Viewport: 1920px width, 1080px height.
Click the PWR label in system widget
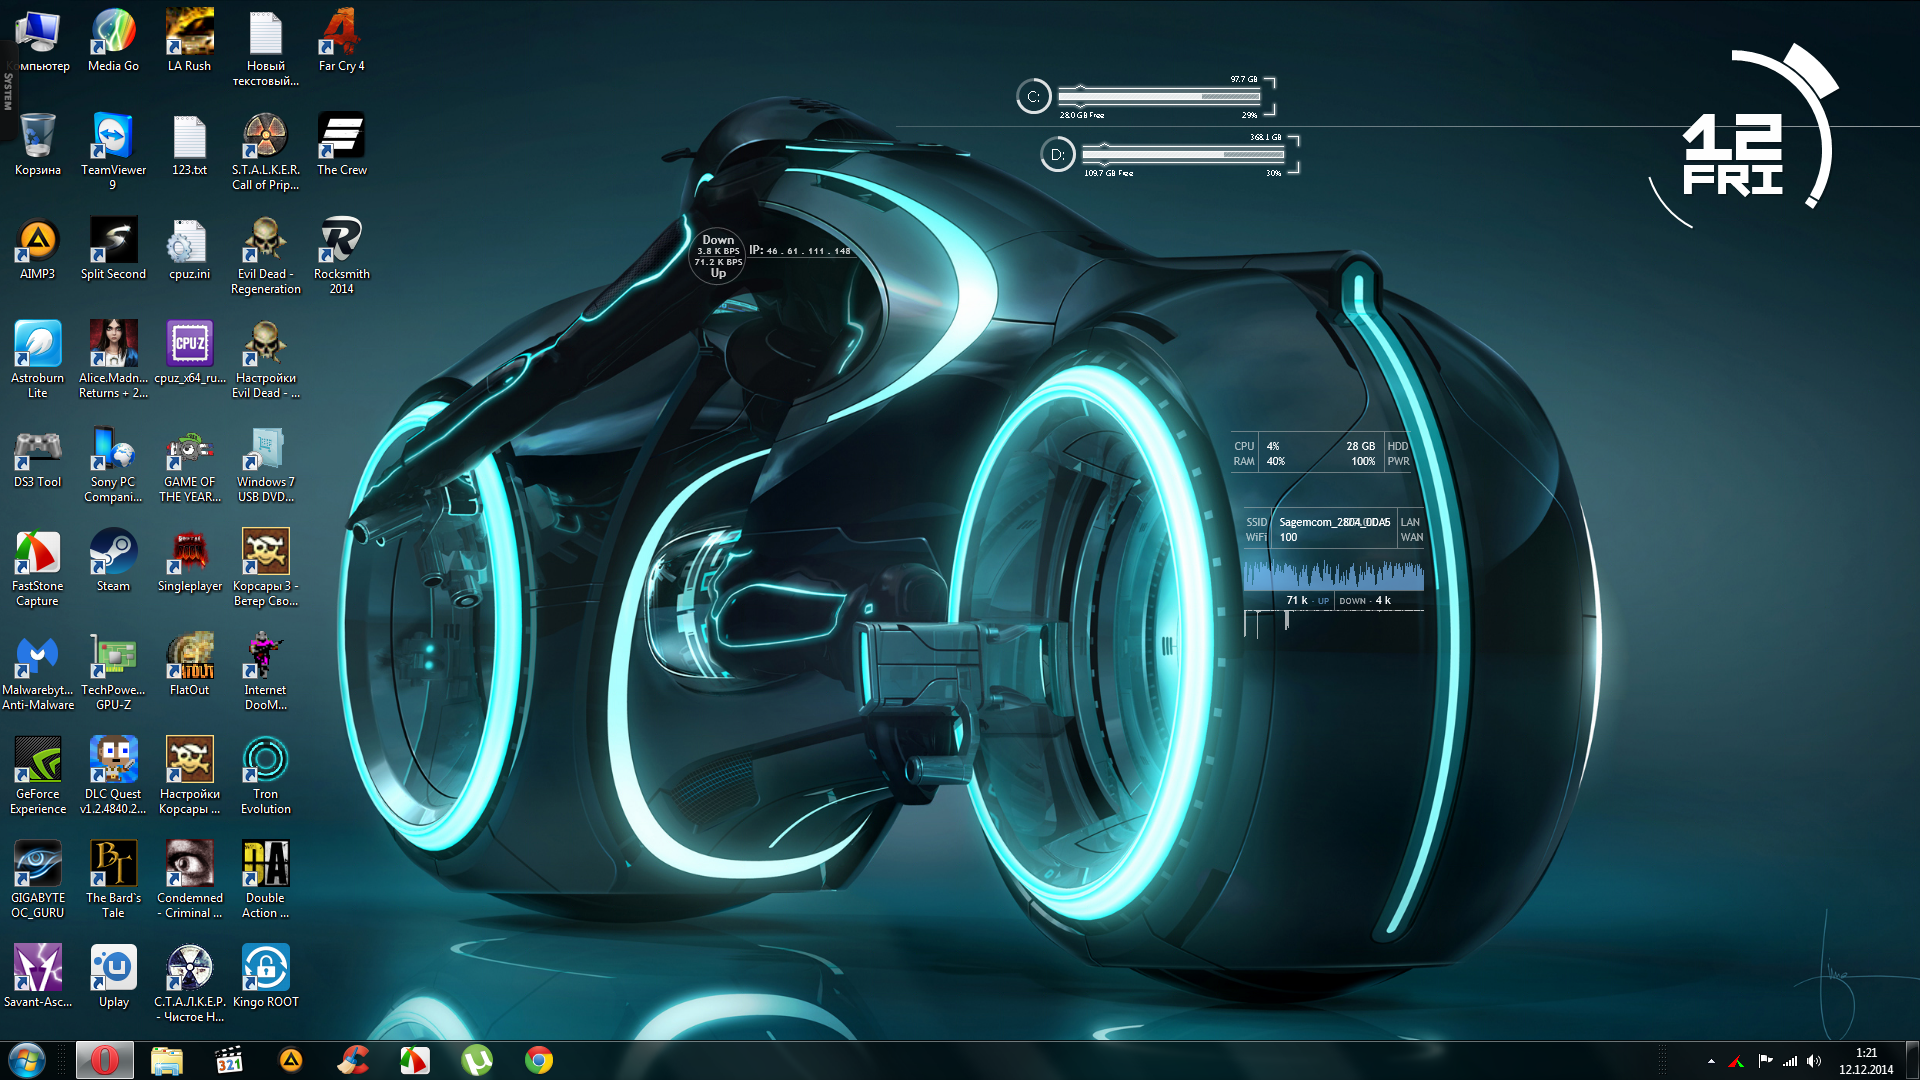pyautogui.click(x=1398, y=461)
